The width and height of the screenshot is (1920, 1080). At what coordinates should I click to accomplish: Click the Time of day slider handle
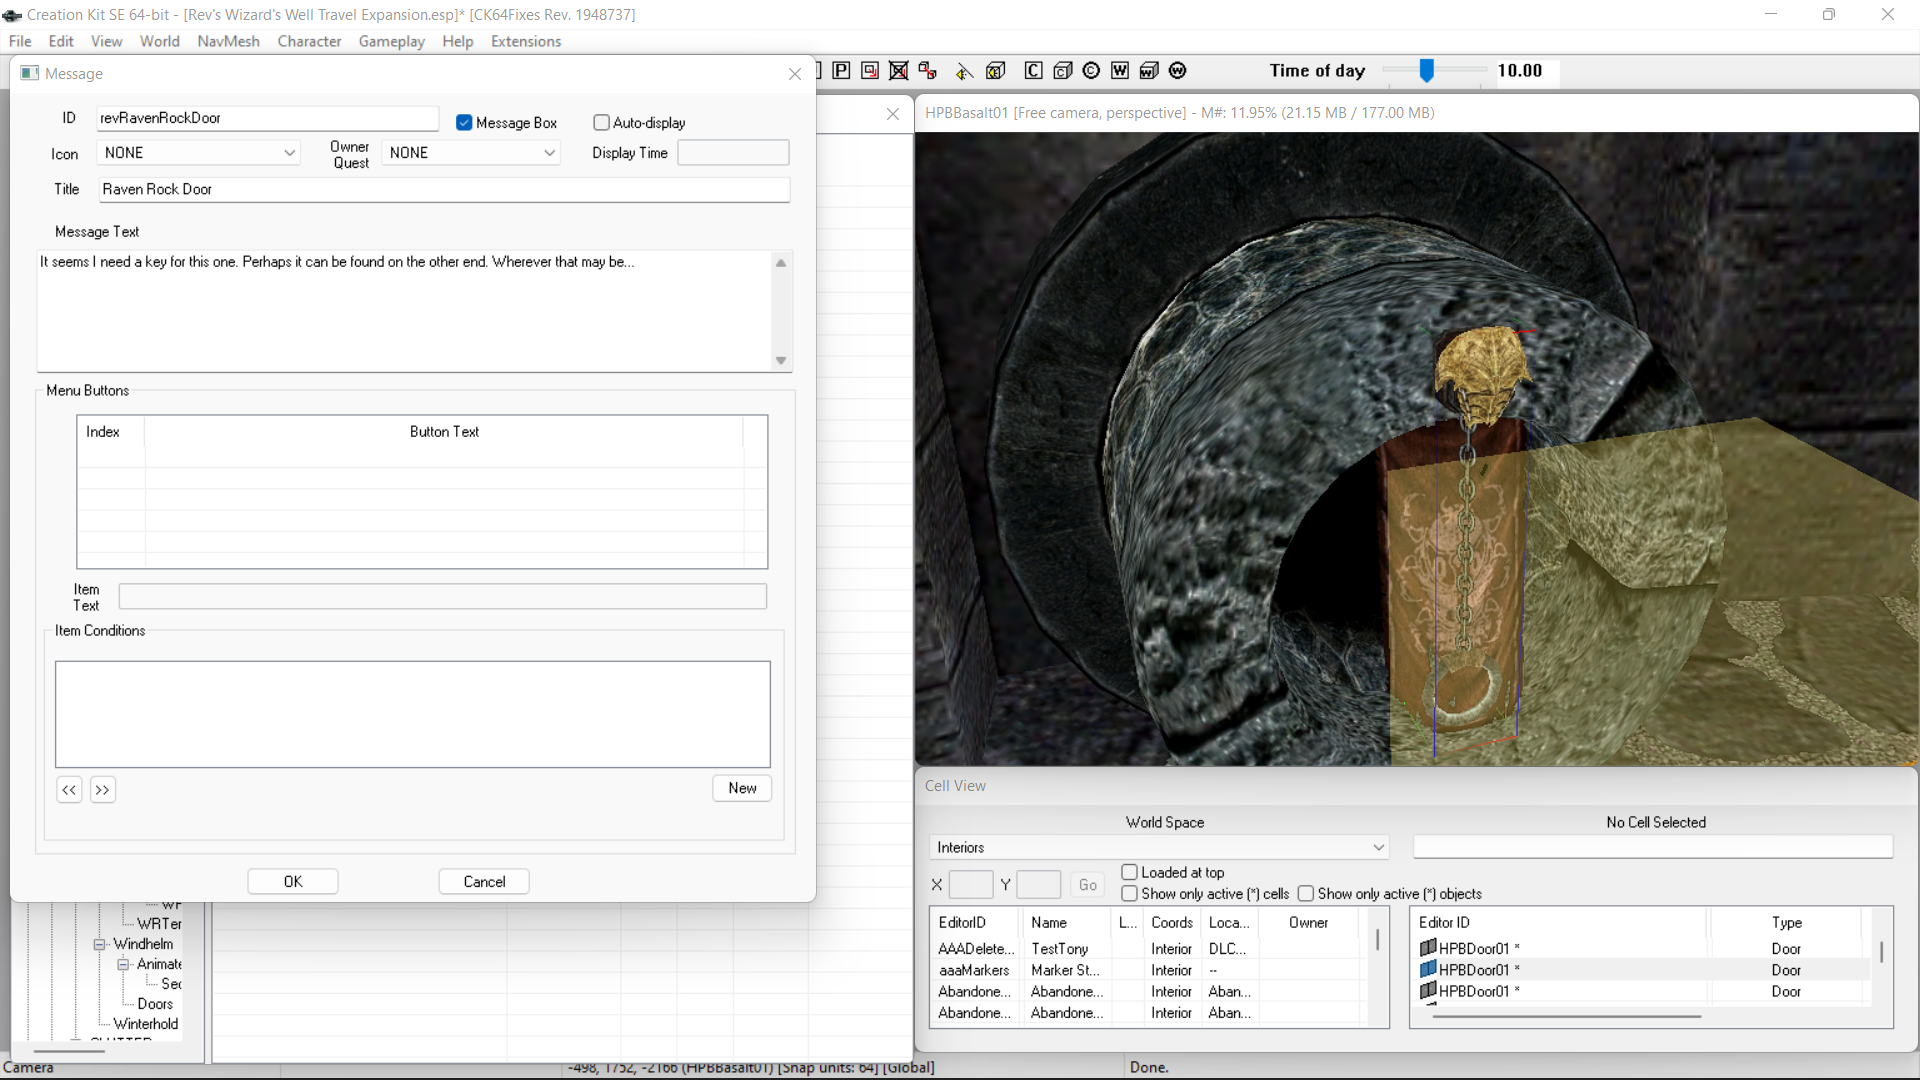(1427, 70)
